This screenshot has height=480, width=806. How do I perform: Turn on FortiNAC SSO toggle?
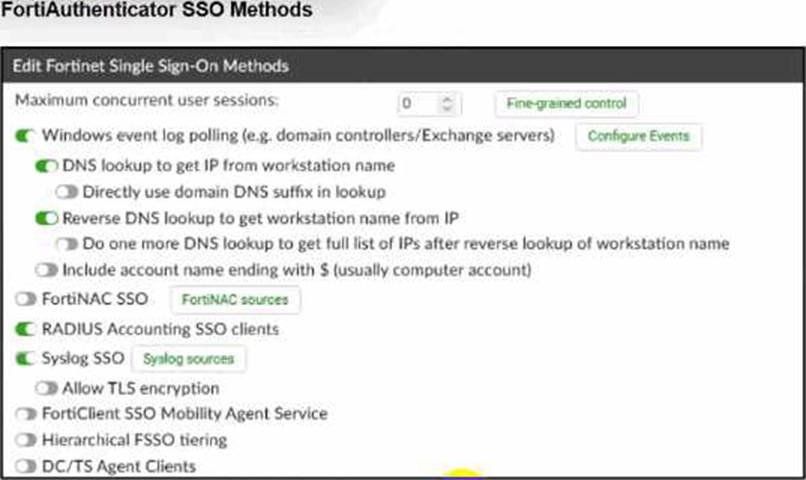click(26, 298)
